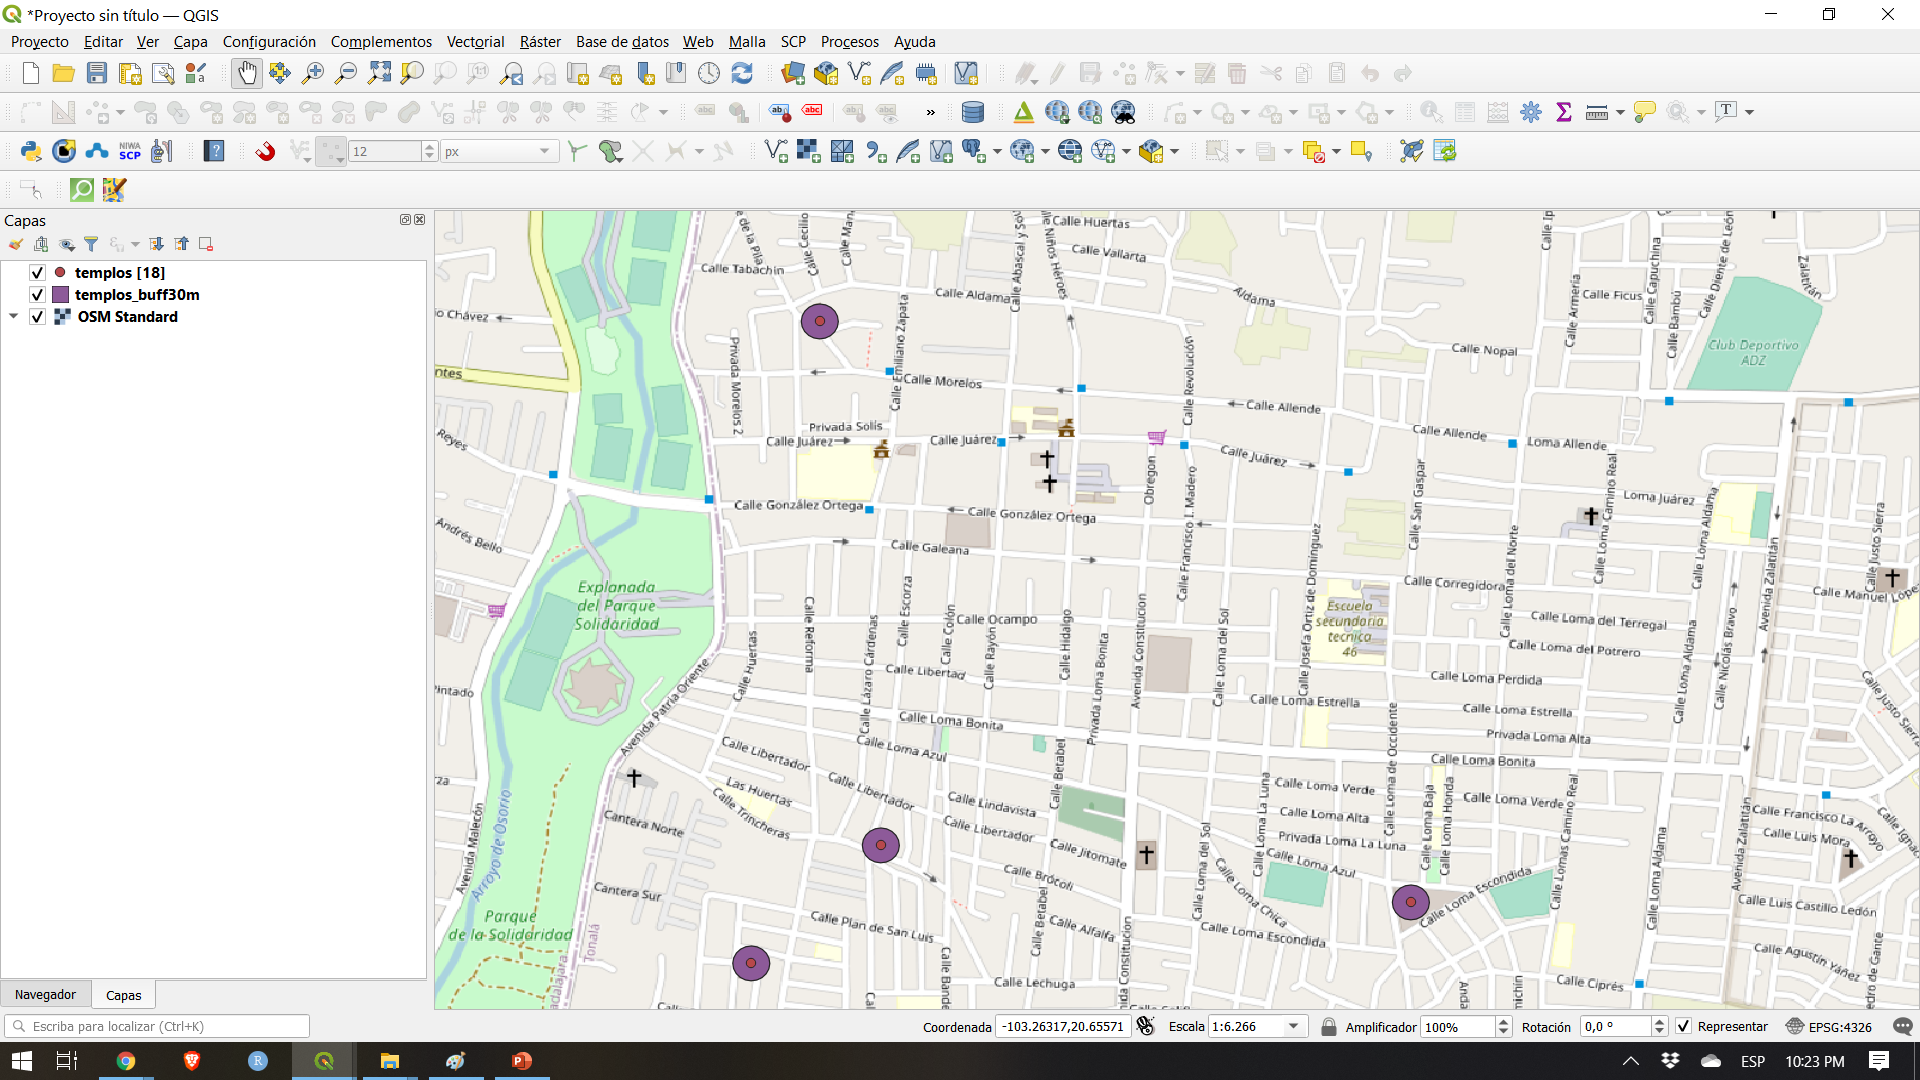Close the Capas panel with X icon
Image resolution: width=1920 pixels, height=1080 pixels.
(420, 220)
